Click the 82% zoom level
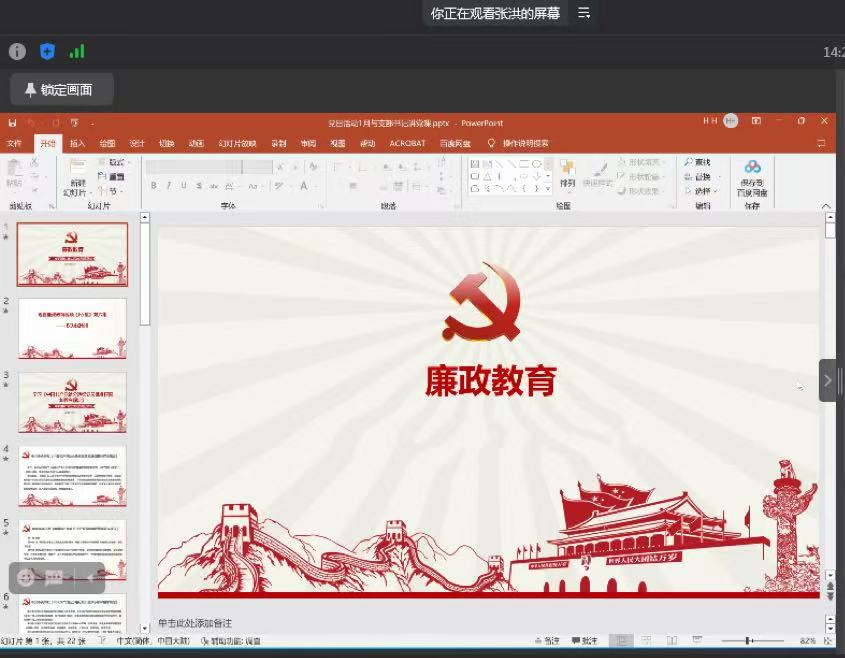845x658 pixels. pos(807,641)
